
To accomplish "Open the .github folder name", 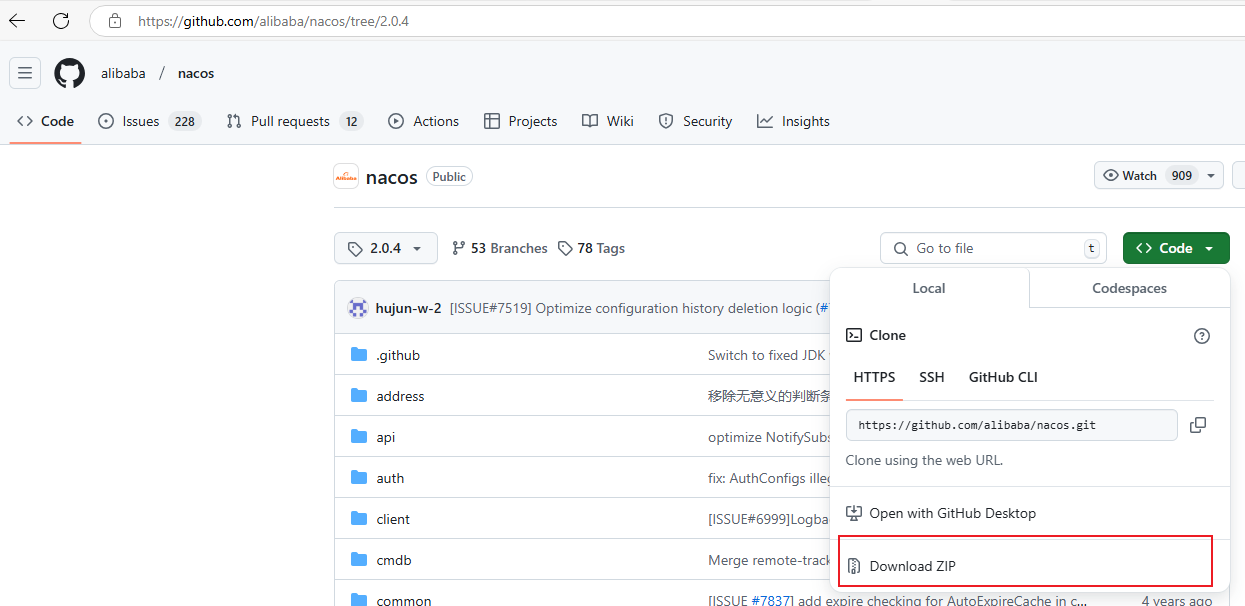I will point(398,355).
